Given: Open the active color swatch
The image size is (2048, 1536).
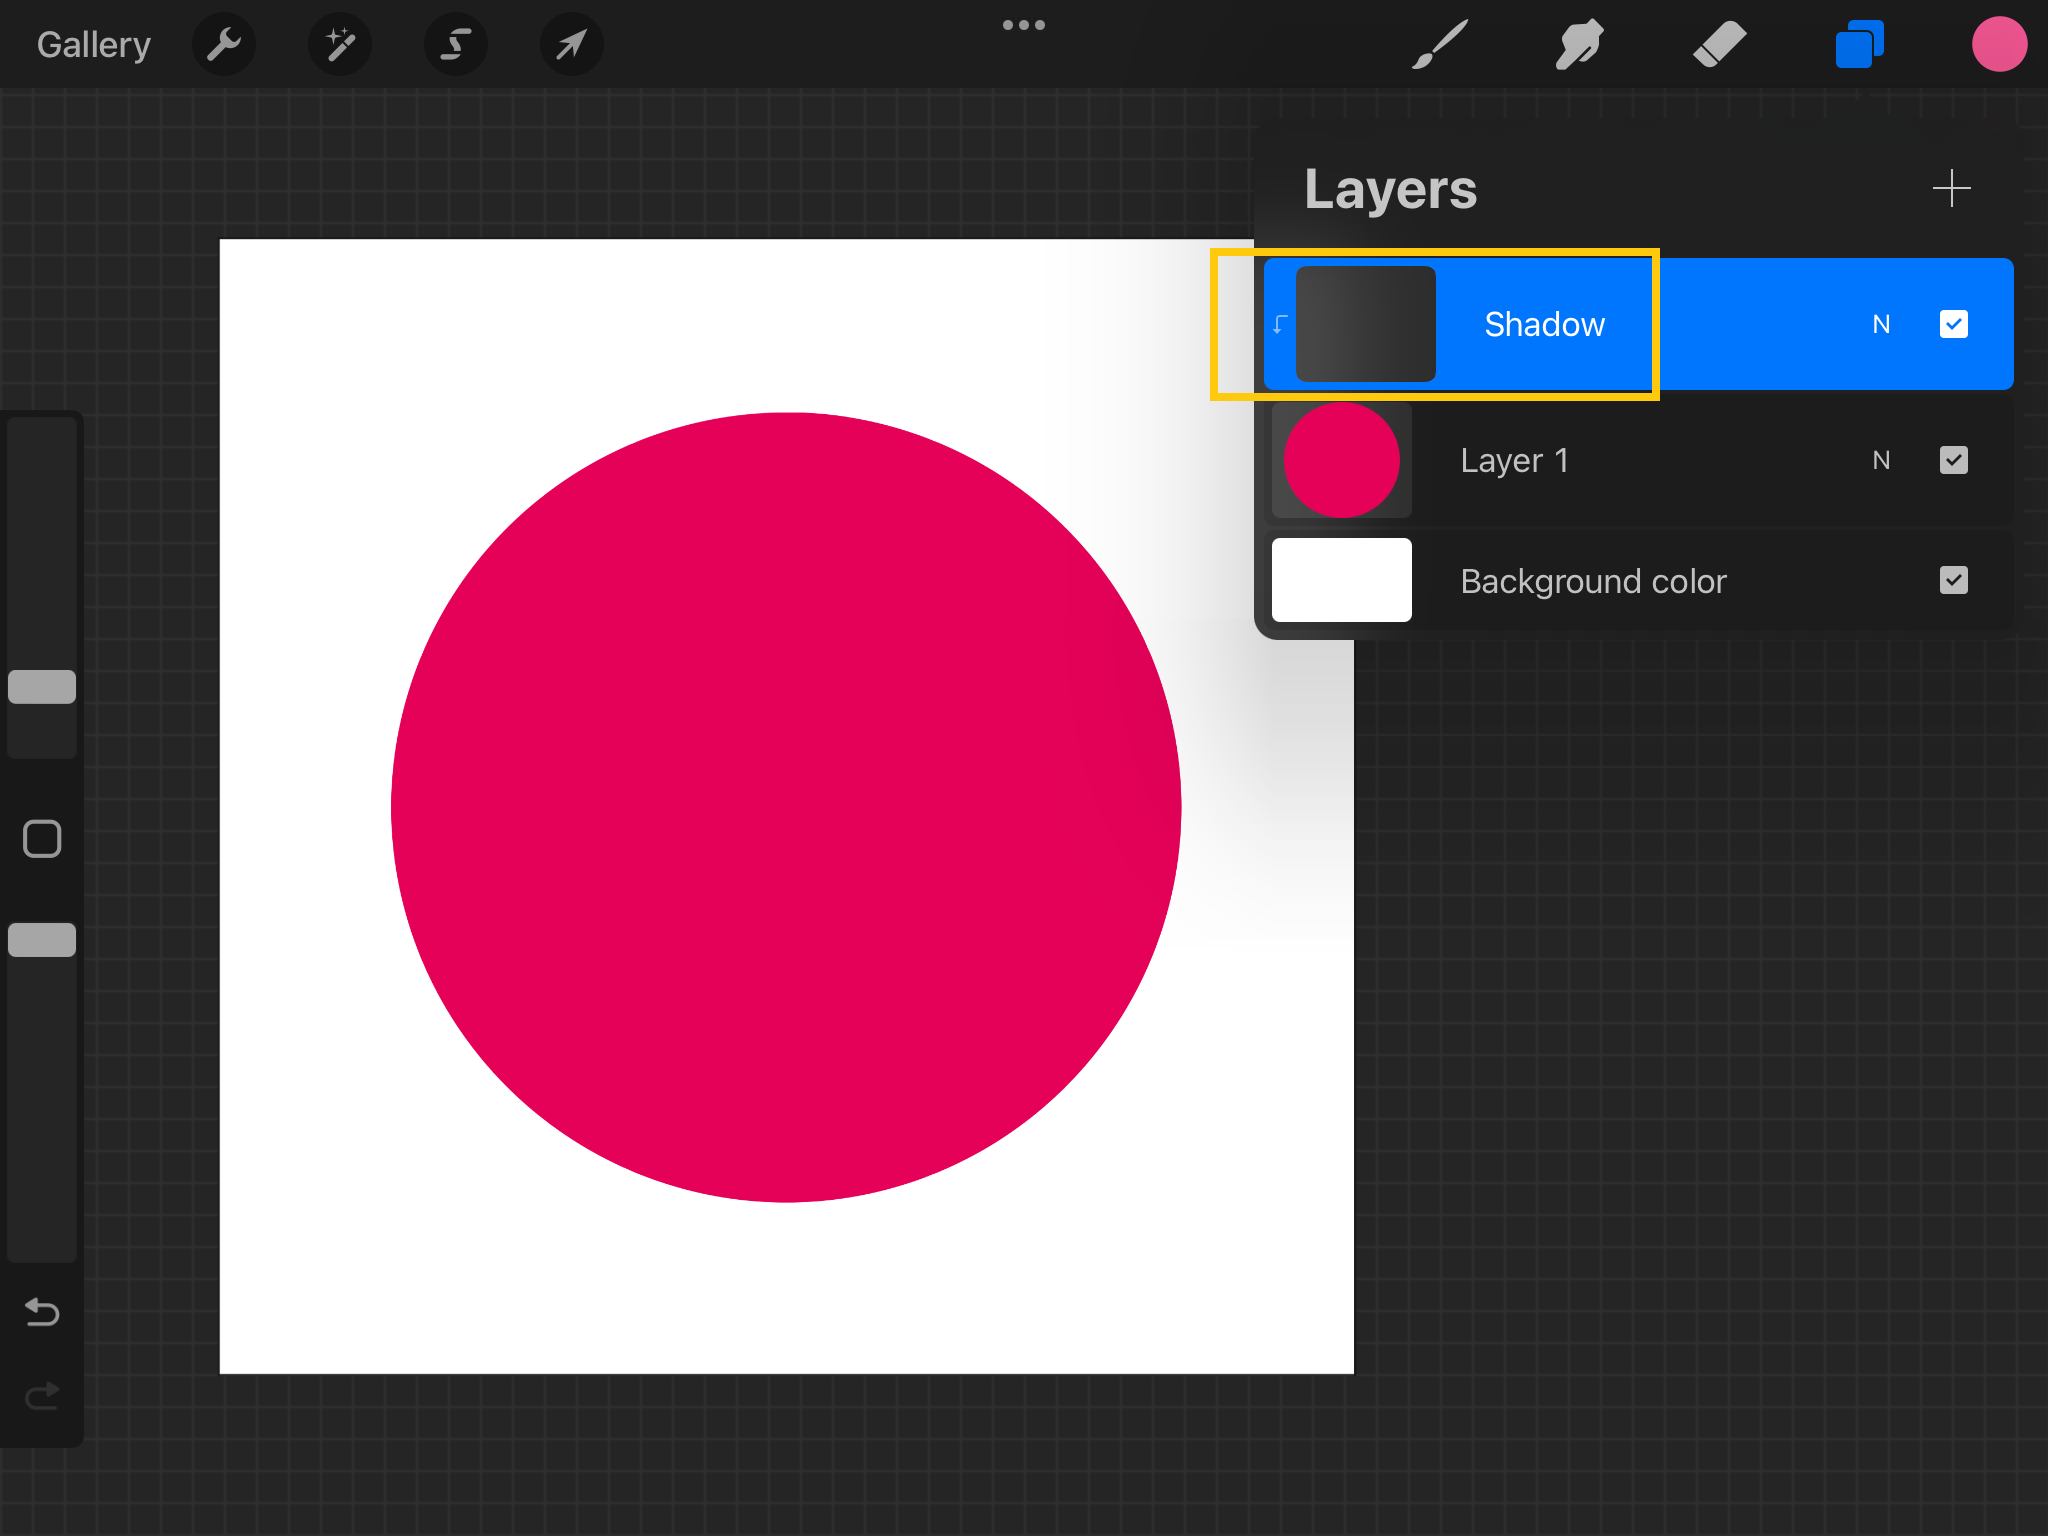Looking at the screenshot, I should pos(2000,44).
